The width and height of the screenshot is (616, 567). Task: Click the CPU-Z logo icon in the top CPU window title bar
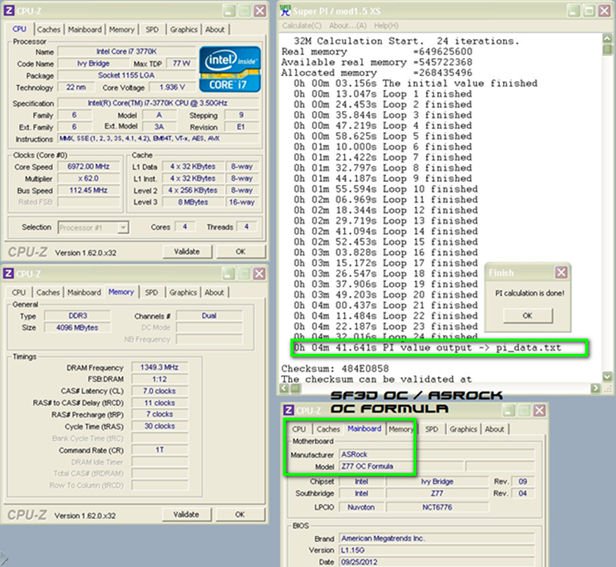9,9
